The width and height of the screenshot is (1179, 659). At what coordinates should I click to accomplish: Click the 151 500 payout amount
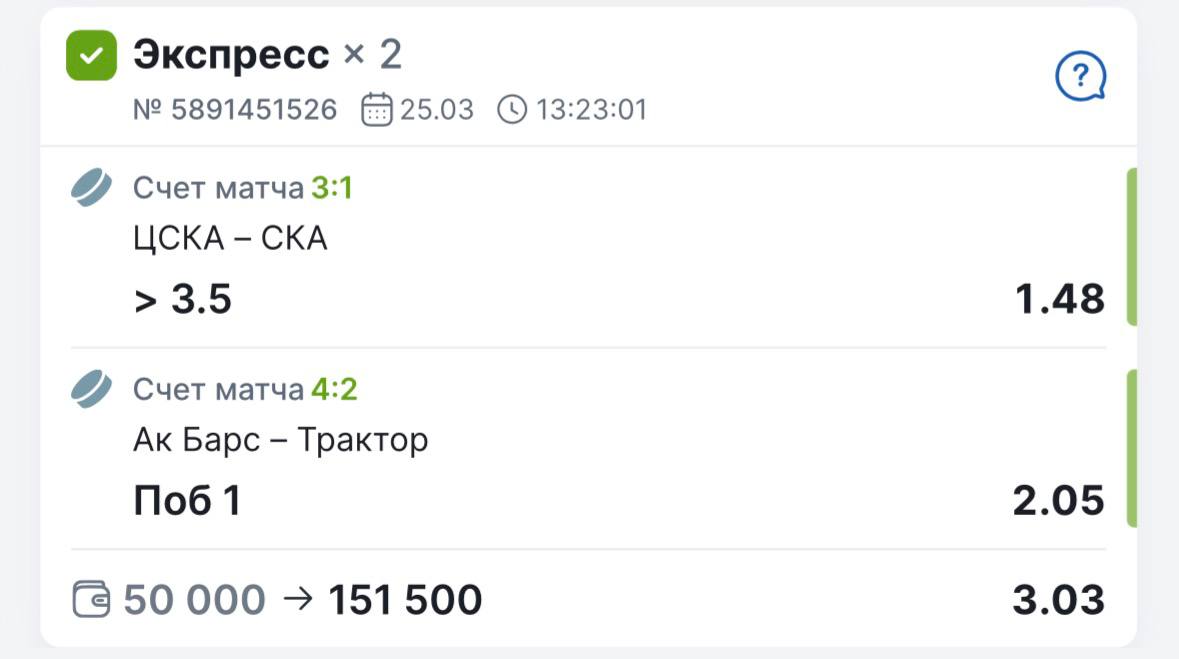[405, 600]
